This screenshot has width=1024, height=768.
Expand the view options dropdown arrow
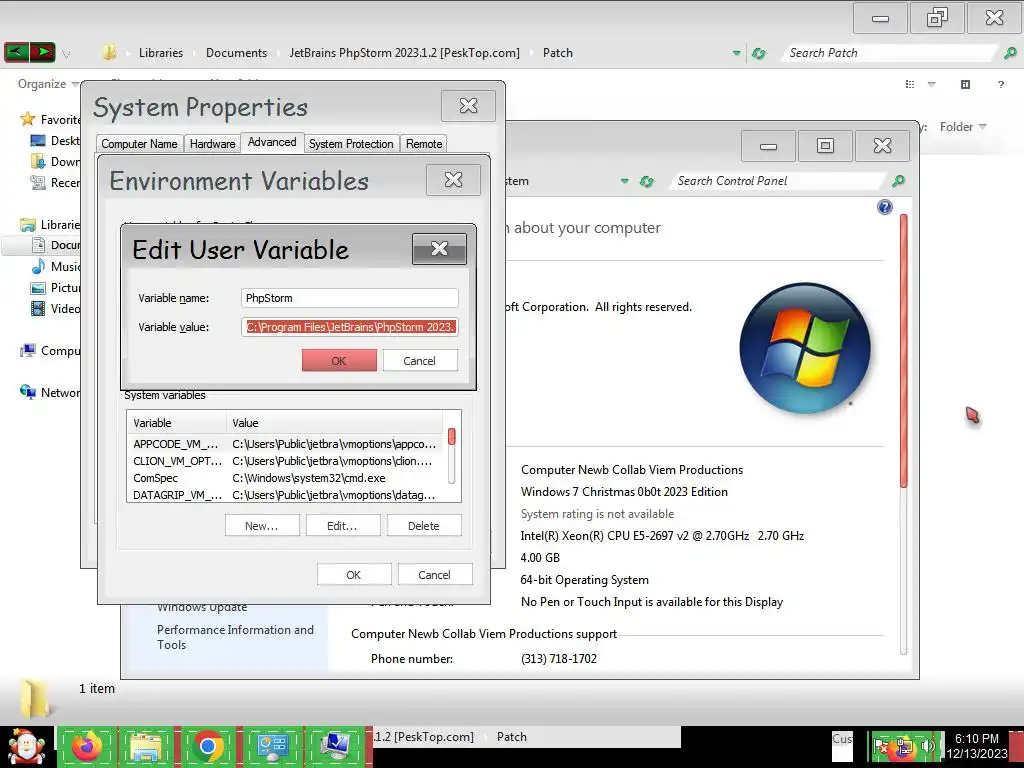tap(932, 84)
